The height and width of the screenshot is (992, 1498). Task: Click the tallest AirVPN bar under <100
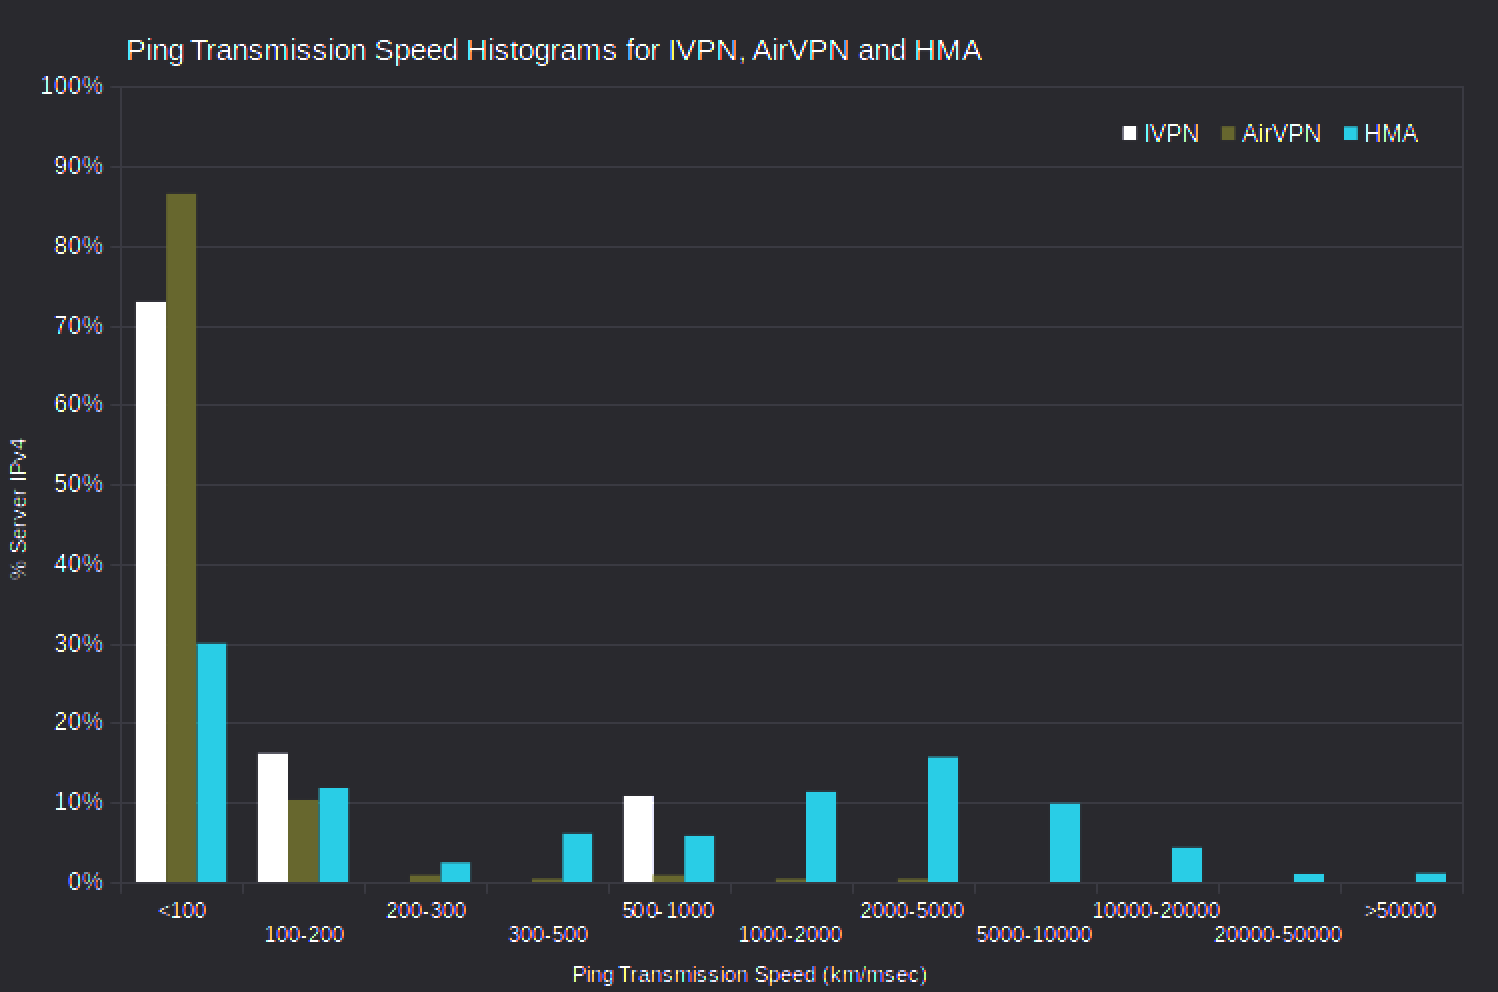pyautogui.click(x=181, y=538)
